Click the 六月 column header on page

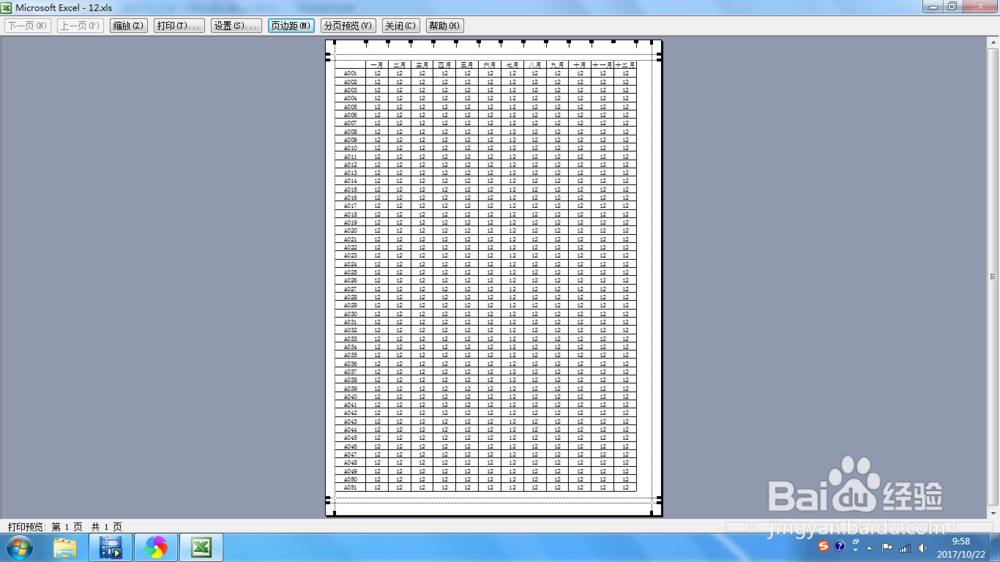pos(490,64)
